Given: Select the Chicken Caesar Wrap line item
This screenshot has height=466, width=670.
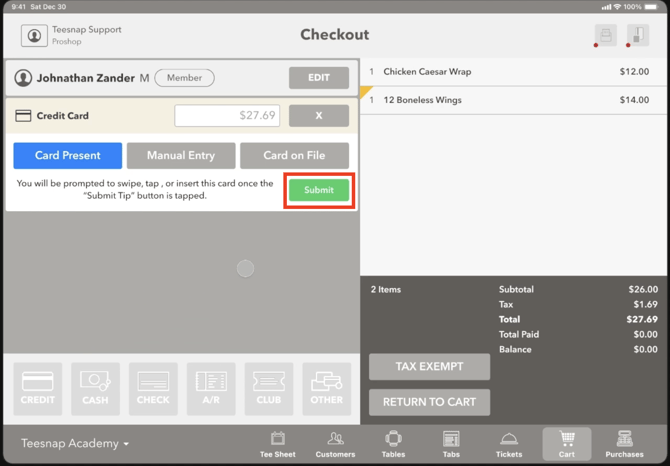Looking at the screenshot, I should click(x=512, y=72).
